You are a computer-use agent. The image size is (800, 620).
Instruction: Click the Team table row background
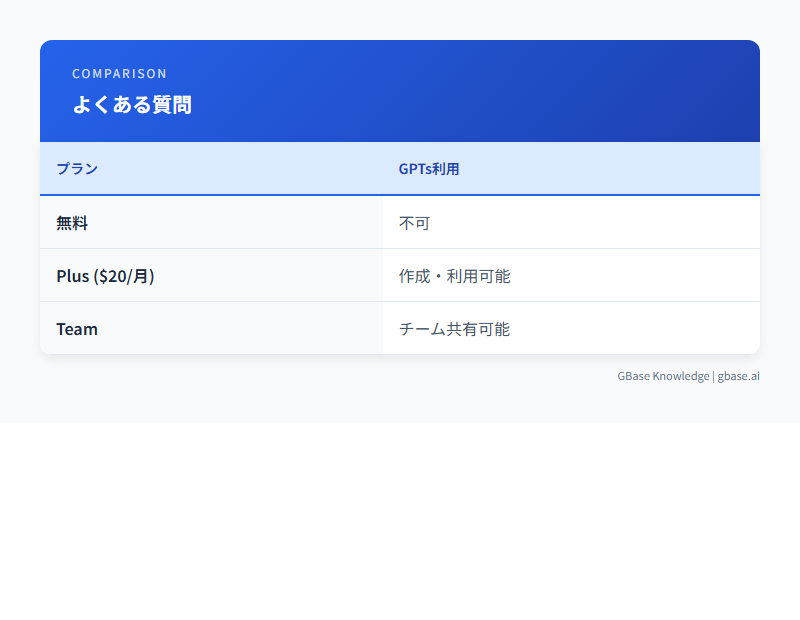250,328
